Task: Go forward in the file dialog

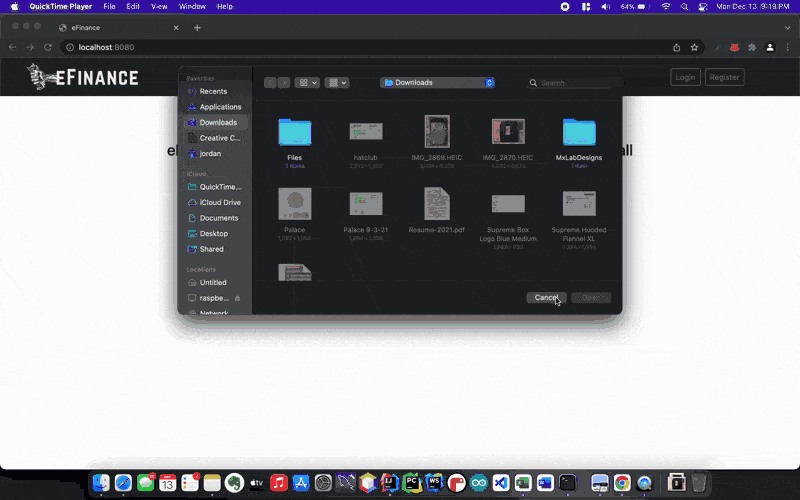Action: pyautogui.click(x=284, y=83)
